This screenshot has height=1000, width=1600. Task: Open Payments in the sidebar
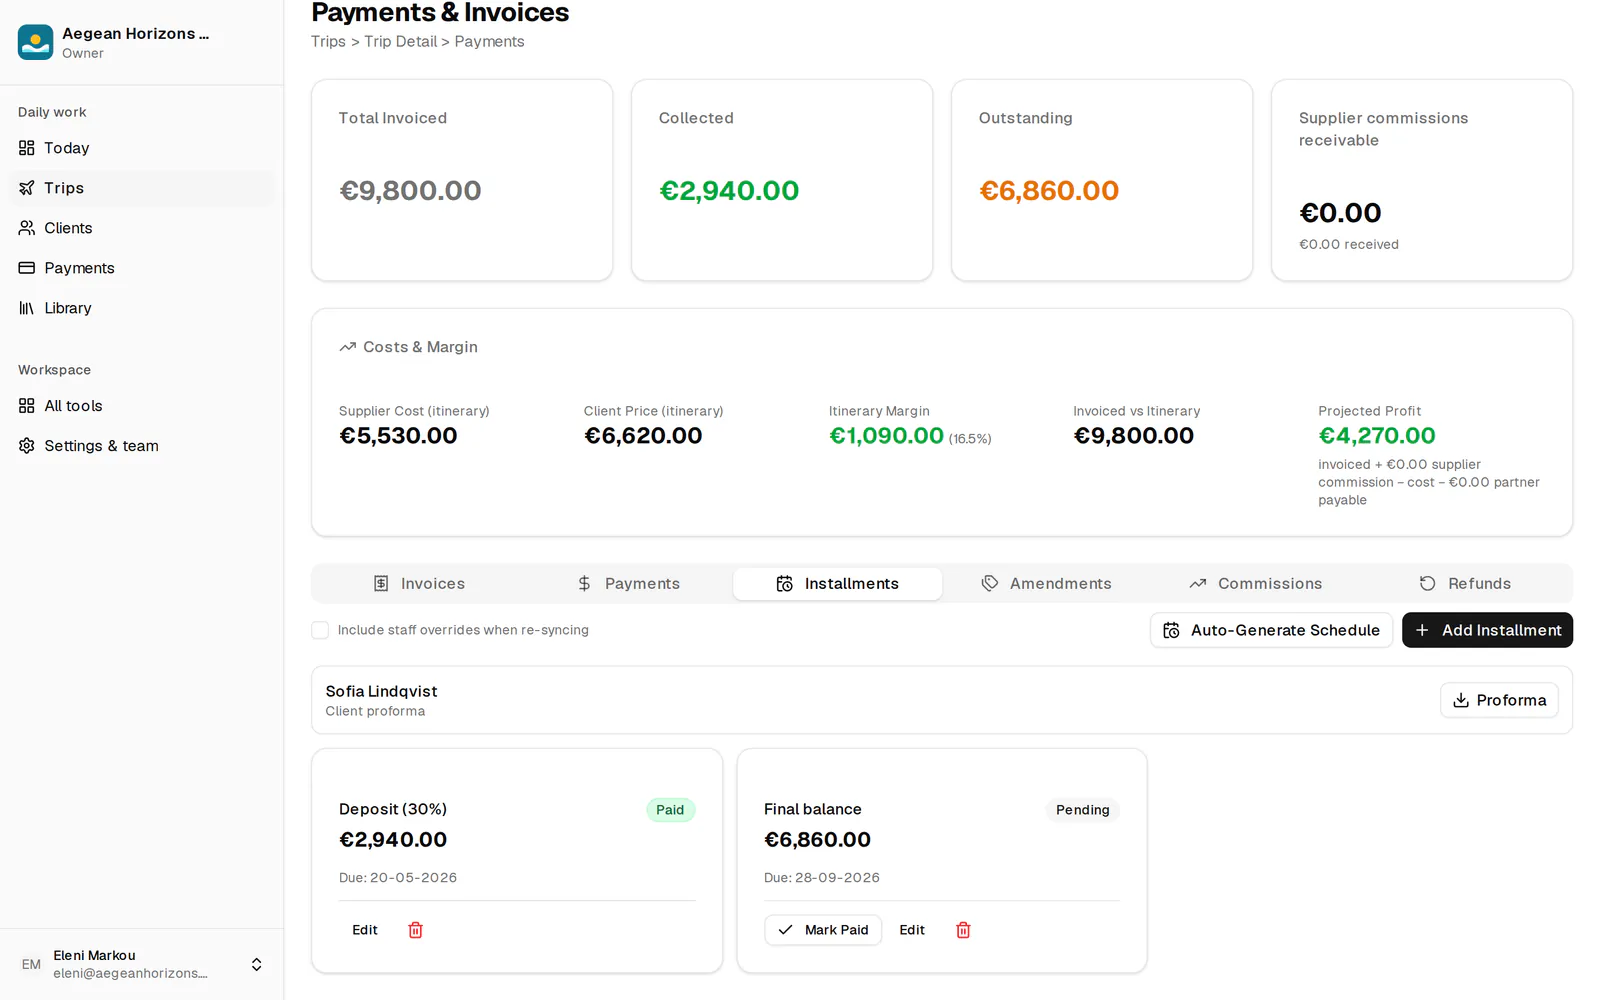(142, 268)
